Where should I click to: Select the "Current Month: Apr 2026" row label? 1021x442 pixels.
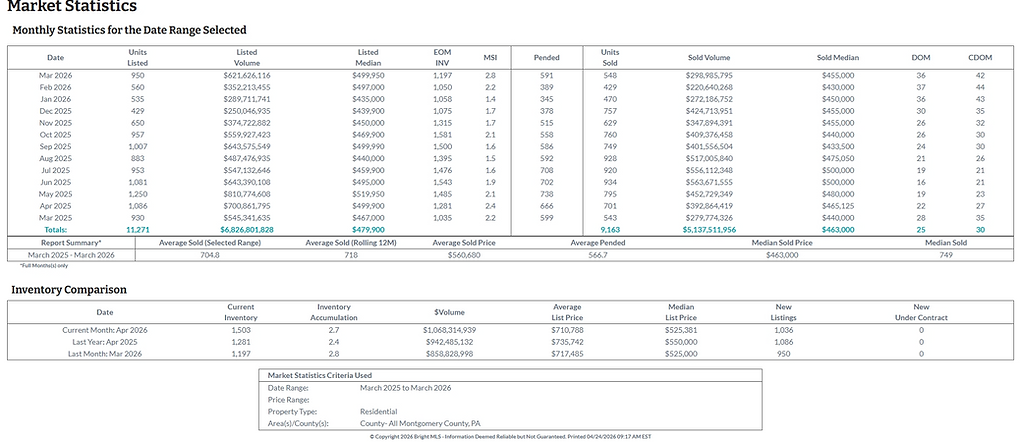(105, 330)
